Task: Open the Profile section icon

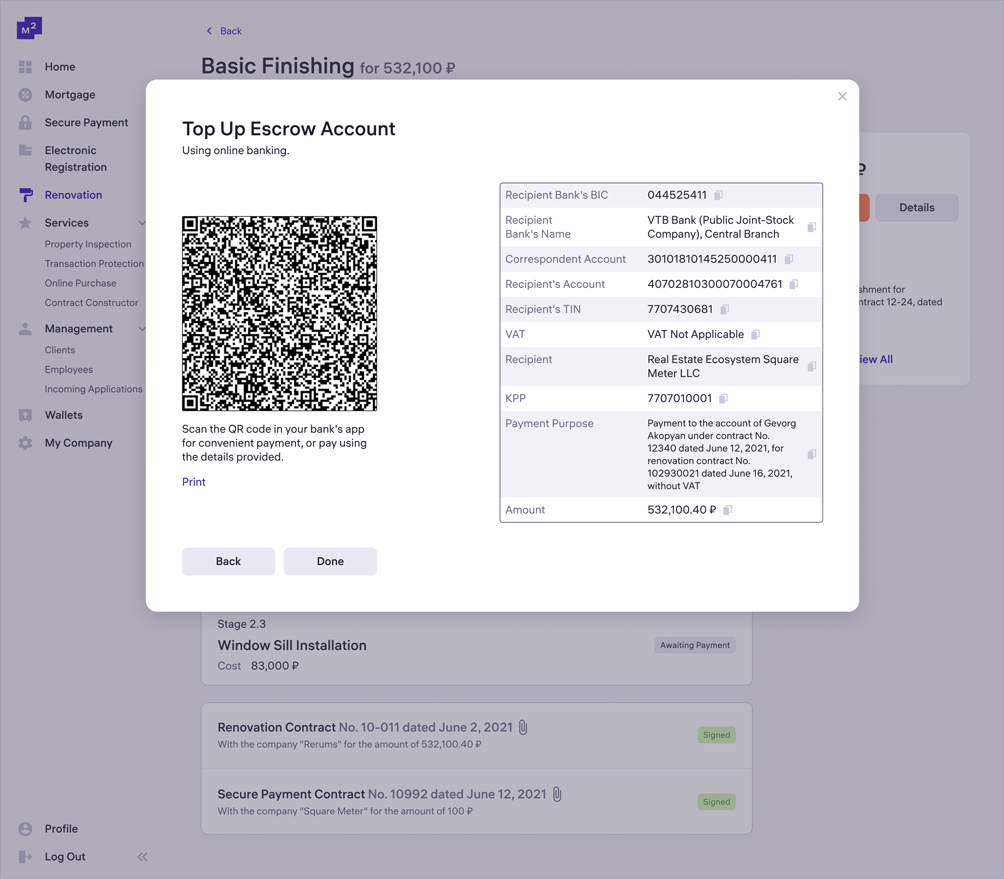Action: pos(24,828)
